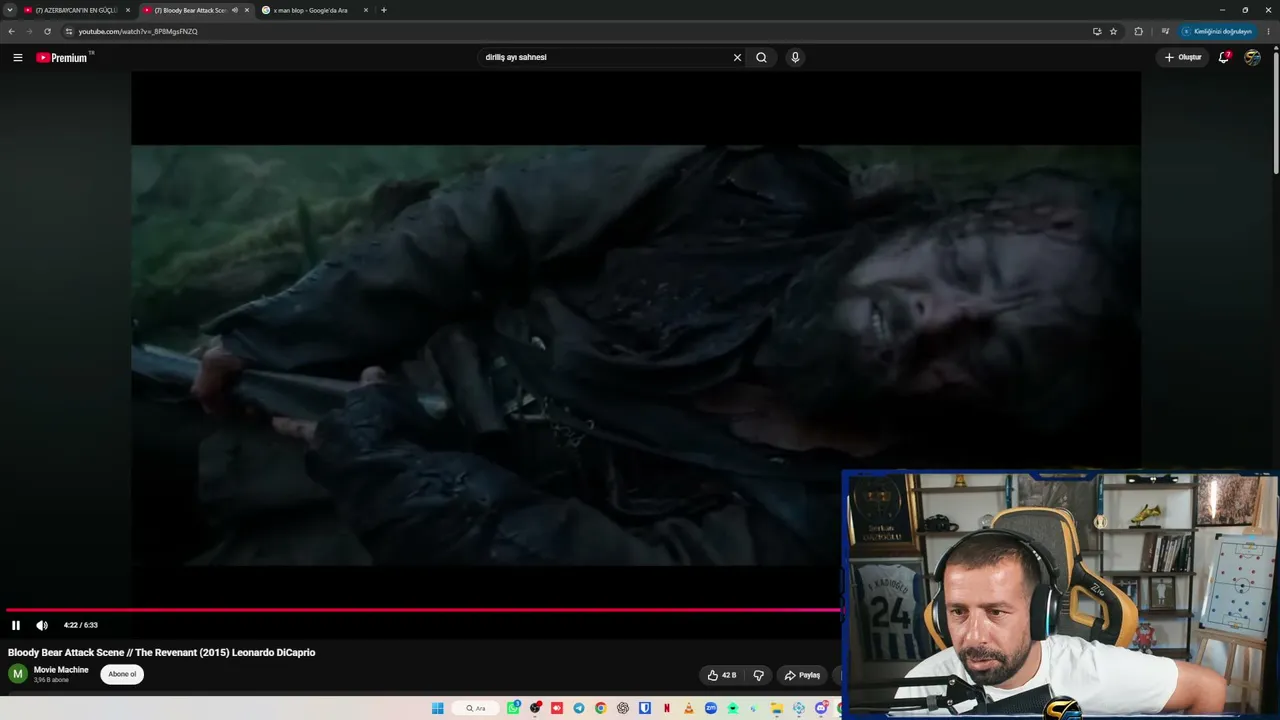
Task: Open a new browser tab
Action: [384, 10]
